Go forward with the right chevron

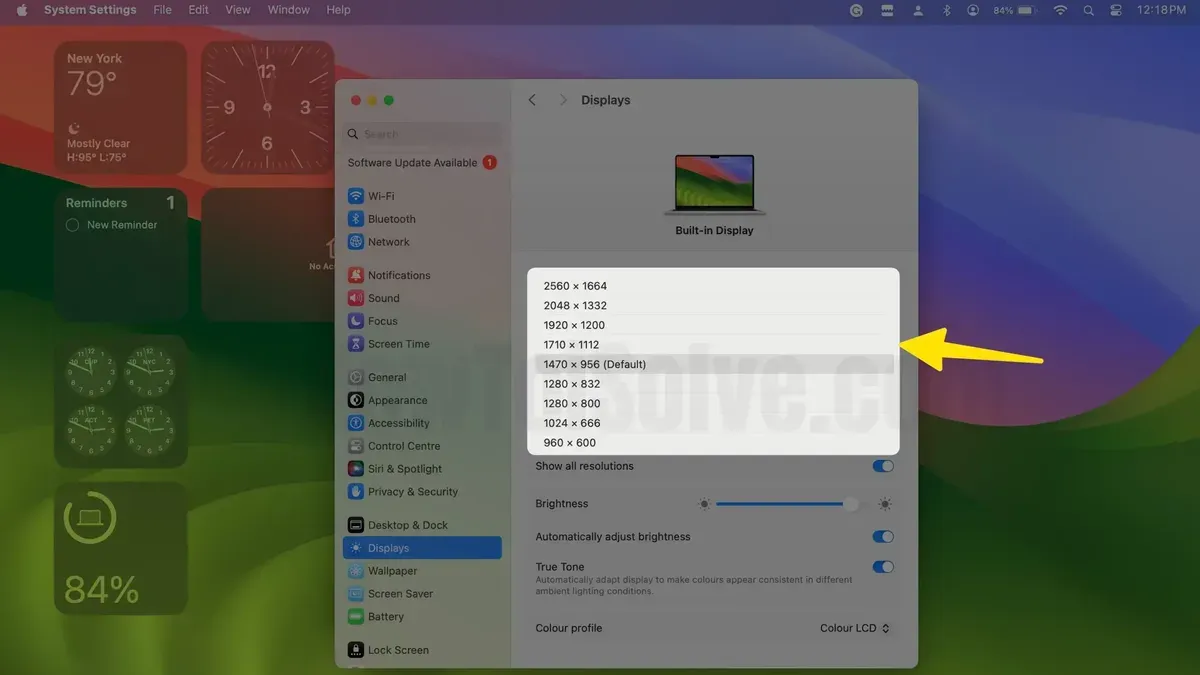click(563, 100)
